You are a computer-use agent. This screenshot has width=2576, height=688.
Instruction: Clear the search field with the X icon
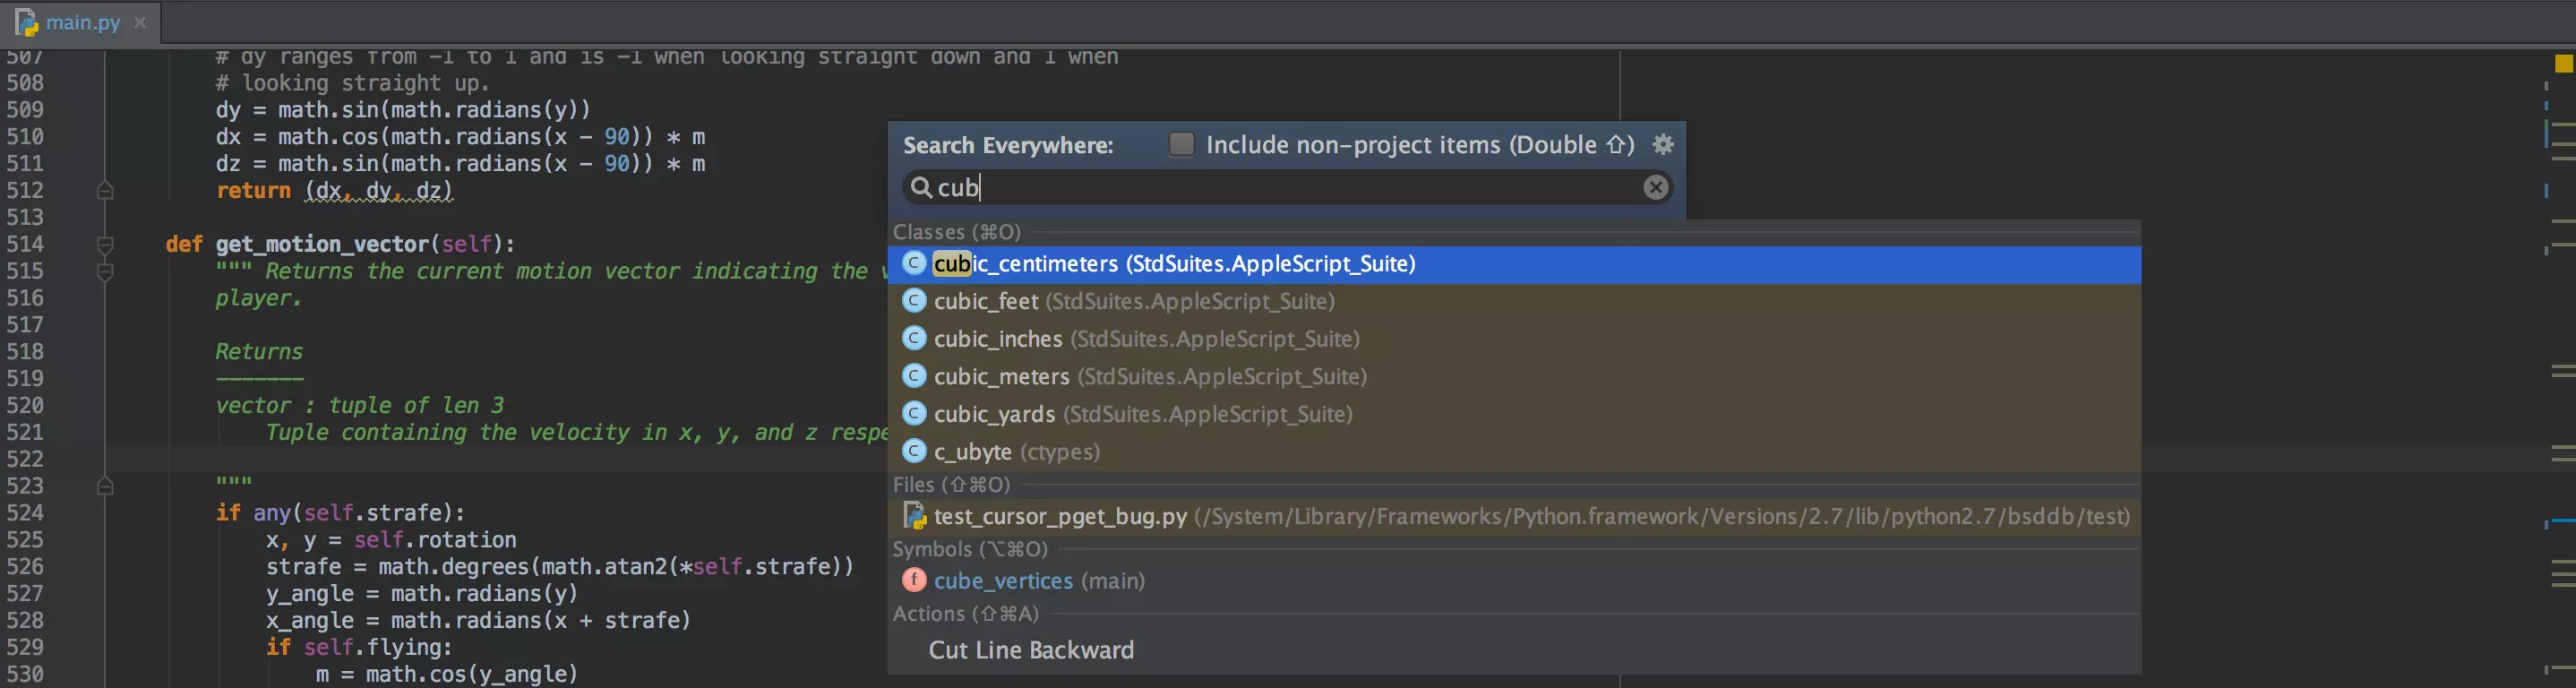point(1655,187)
